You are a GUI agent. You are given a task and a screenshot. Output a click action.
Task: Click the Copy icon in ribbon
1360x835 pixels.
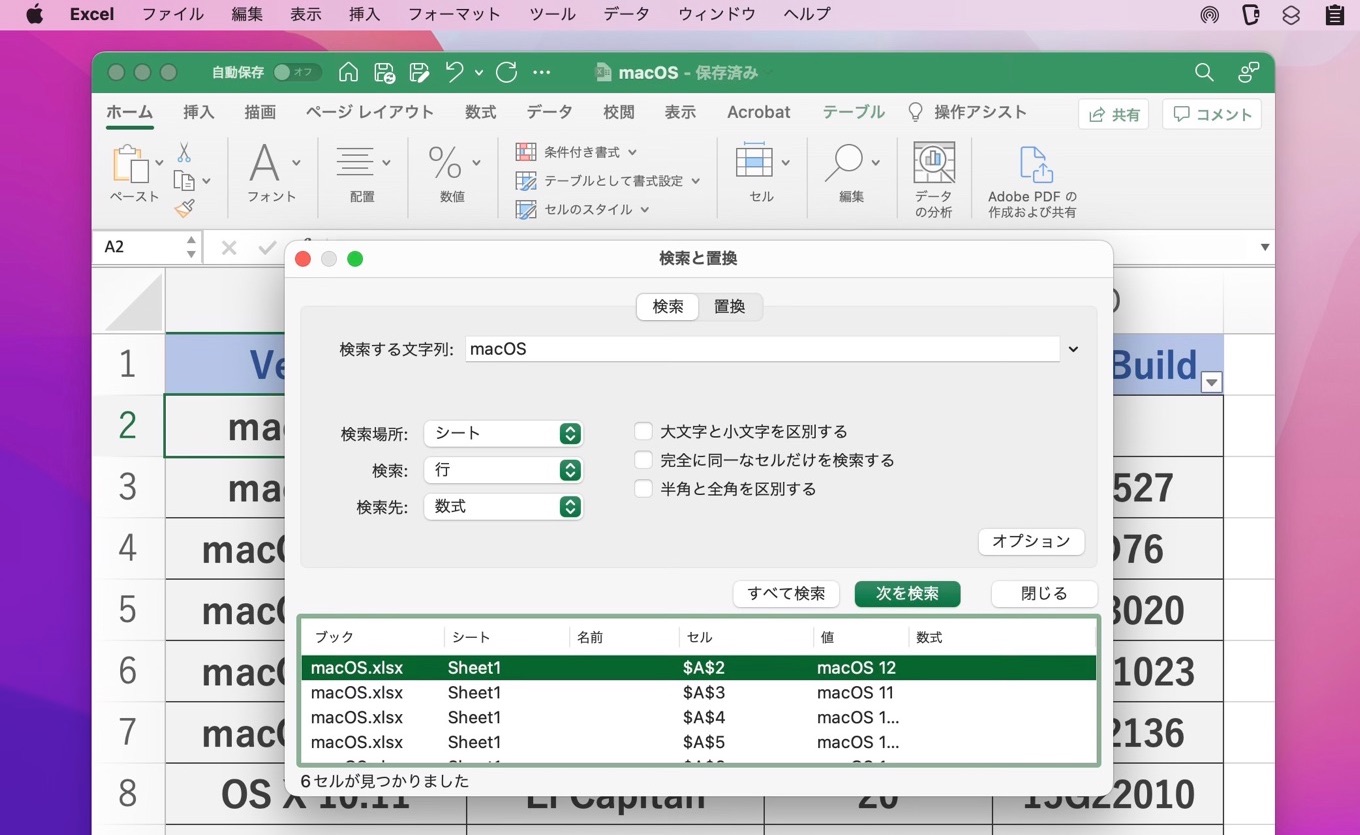point(184,181)
